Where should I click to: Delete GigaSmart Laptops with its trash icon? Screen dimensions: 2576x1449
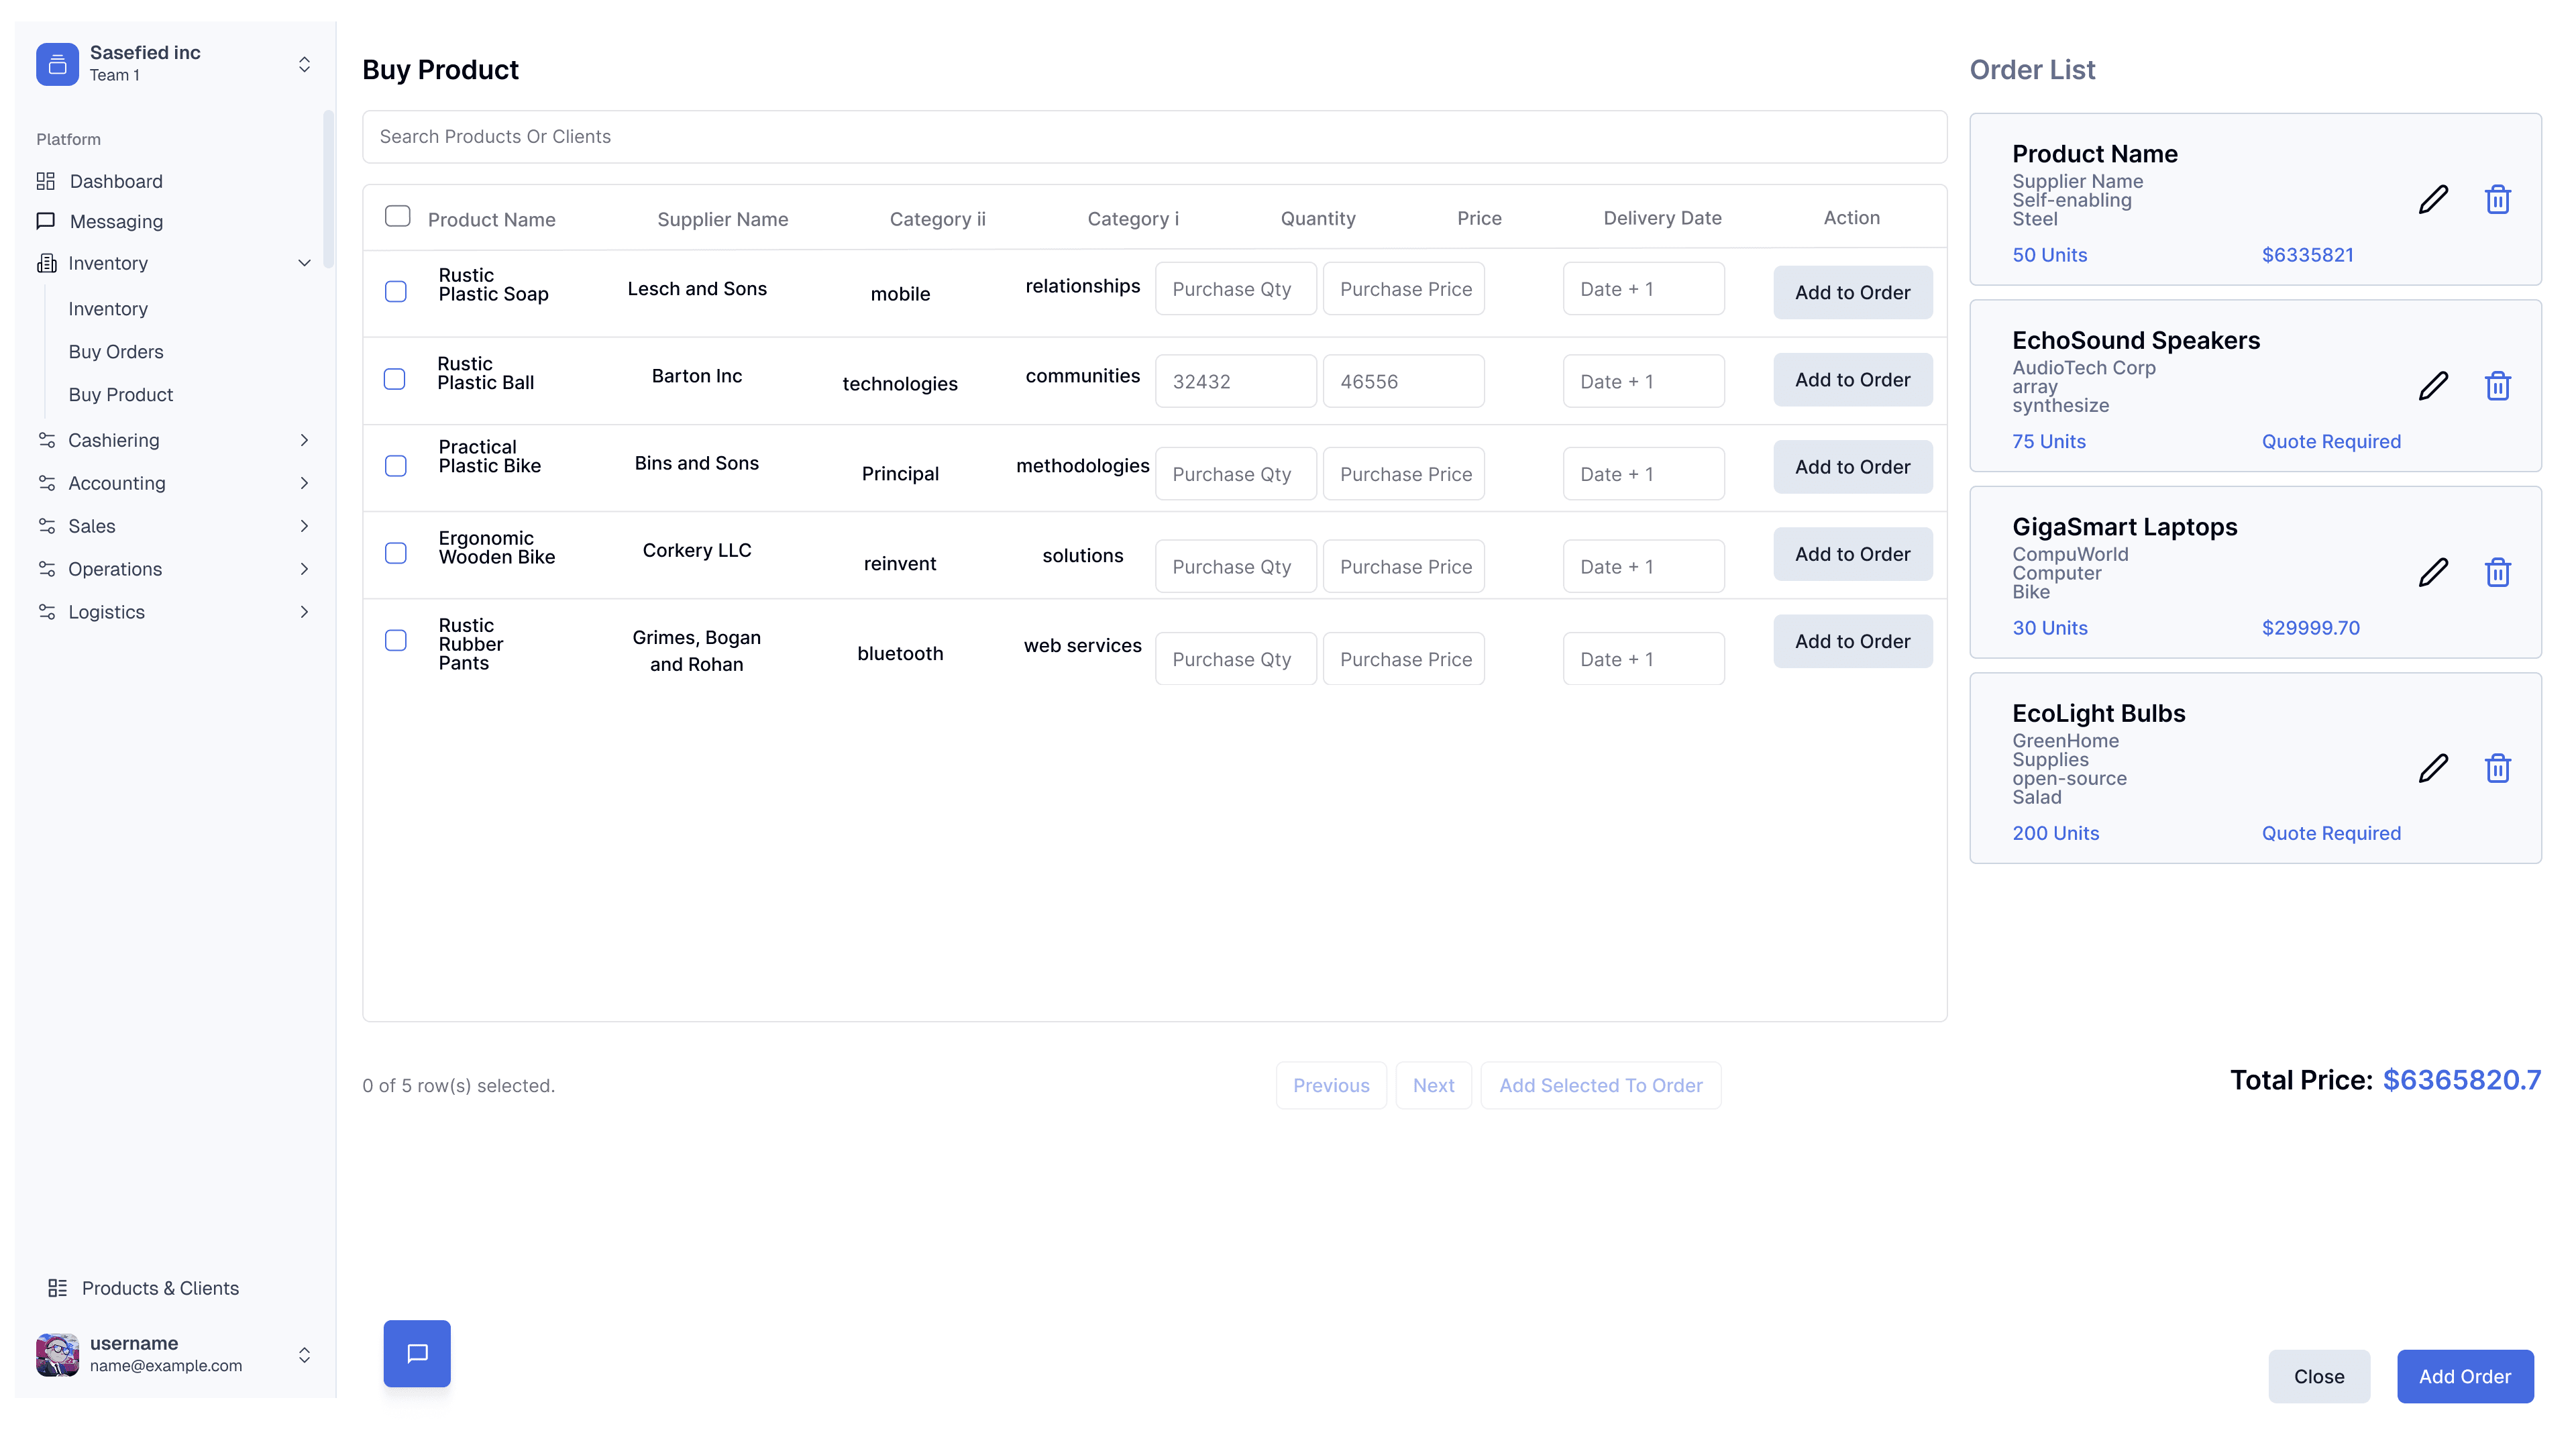click(2497, 572)
